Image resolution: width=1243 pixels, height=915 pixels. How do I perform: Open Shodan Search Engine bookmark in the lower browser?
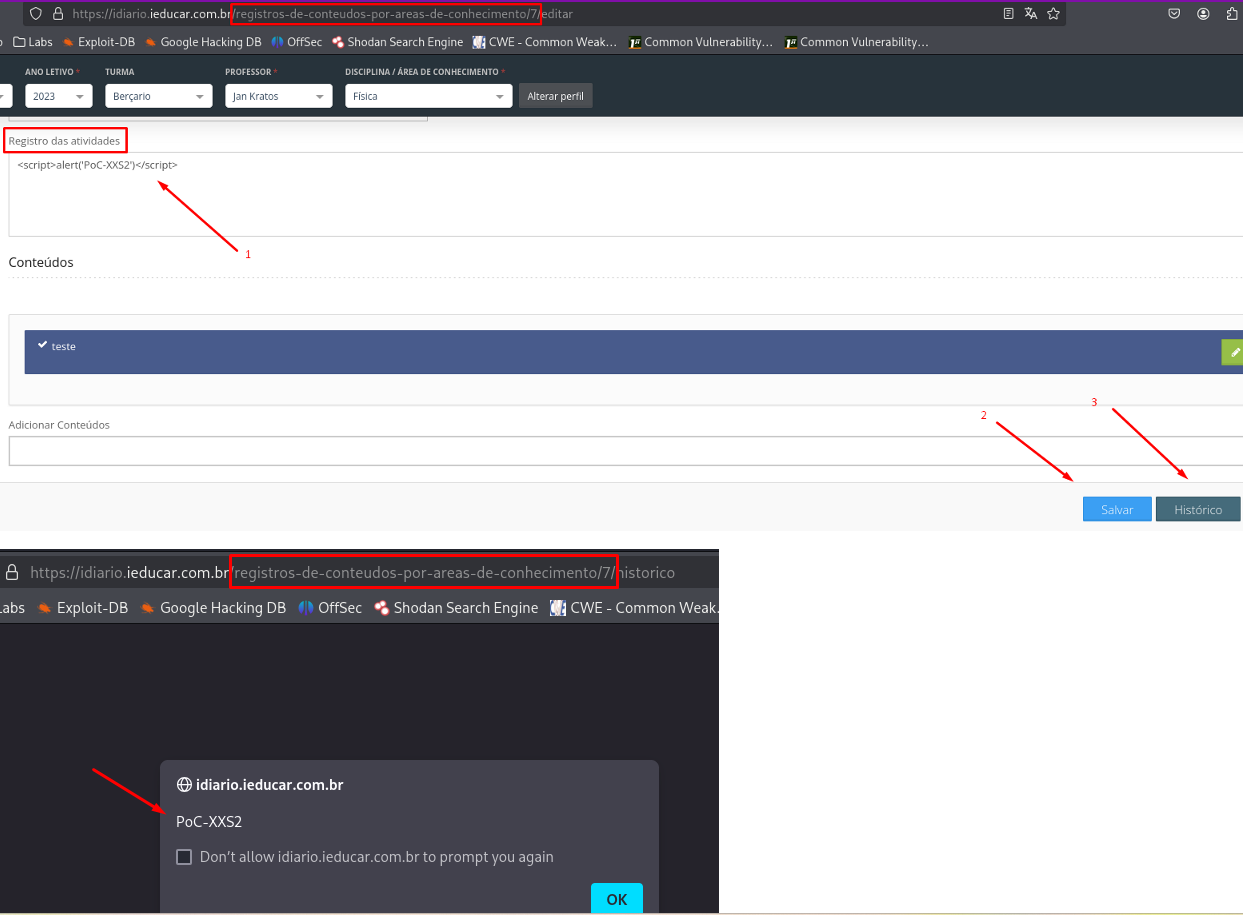tap(456, 607)
